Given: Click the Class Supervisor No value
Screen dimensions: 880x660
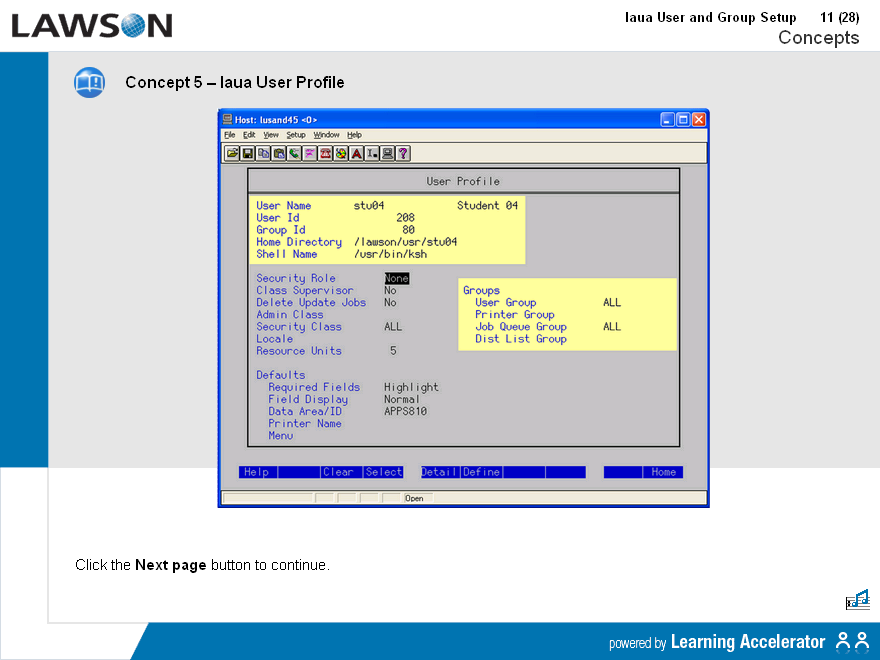Looking at the screenshot, I should click(390, 290).
